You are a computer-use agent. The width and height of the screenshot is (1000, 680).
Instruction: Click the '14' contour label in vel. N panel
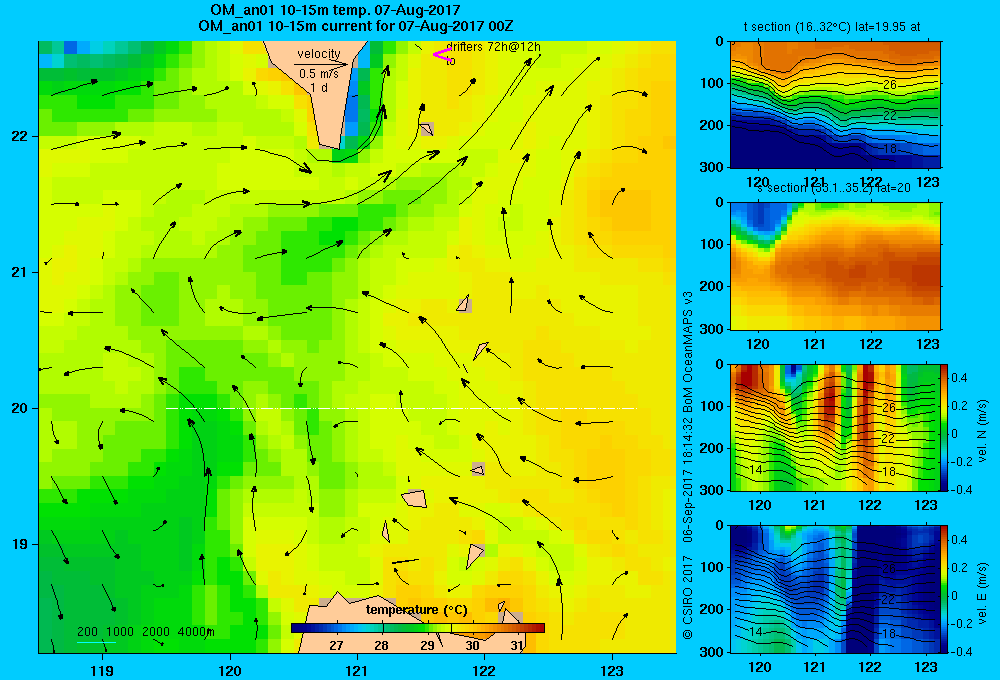[x=756, y=470]
